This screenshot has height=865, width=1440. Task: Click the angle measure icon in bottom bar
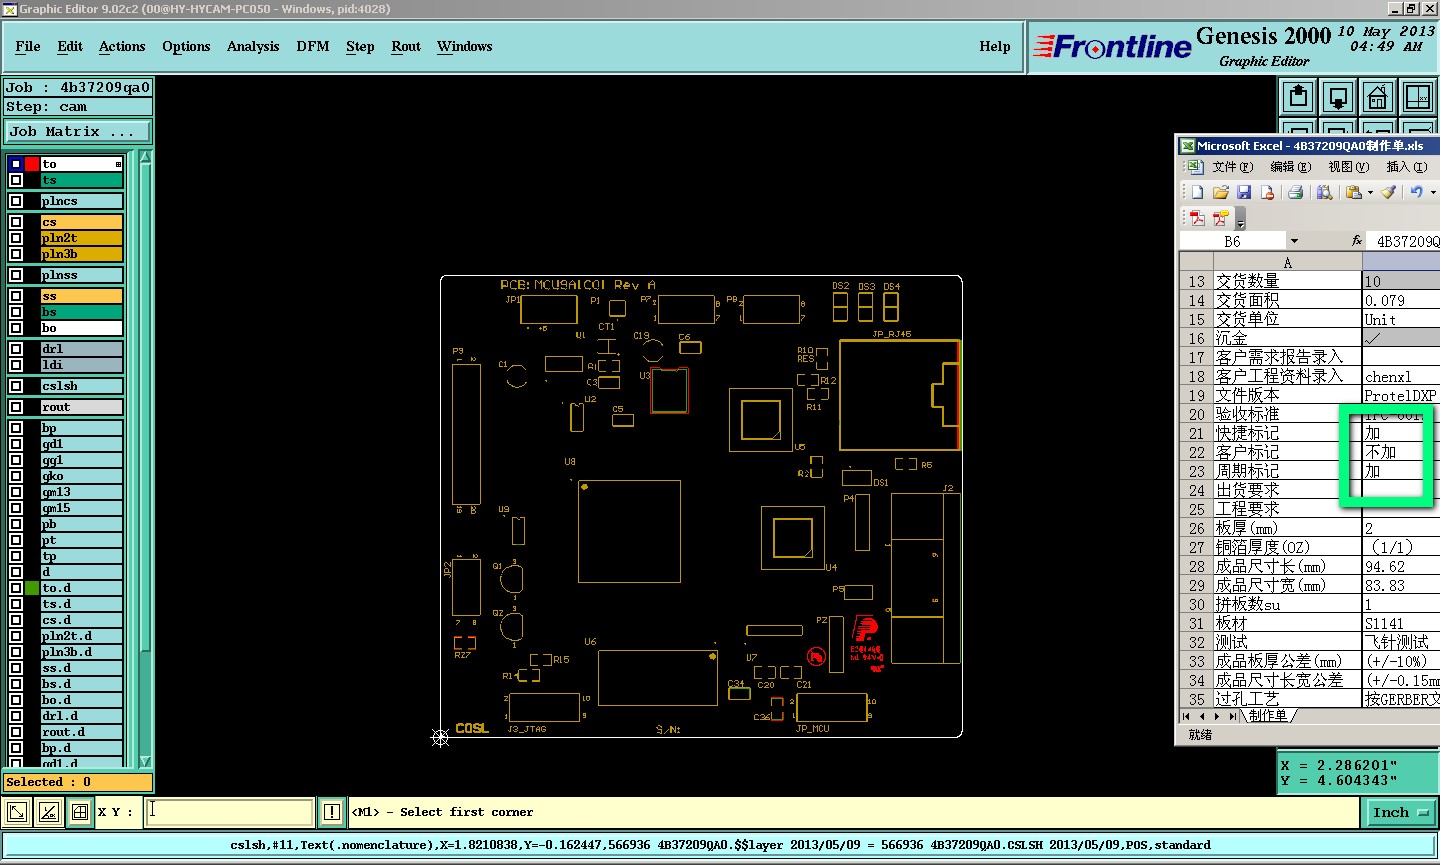coord(49,812)
